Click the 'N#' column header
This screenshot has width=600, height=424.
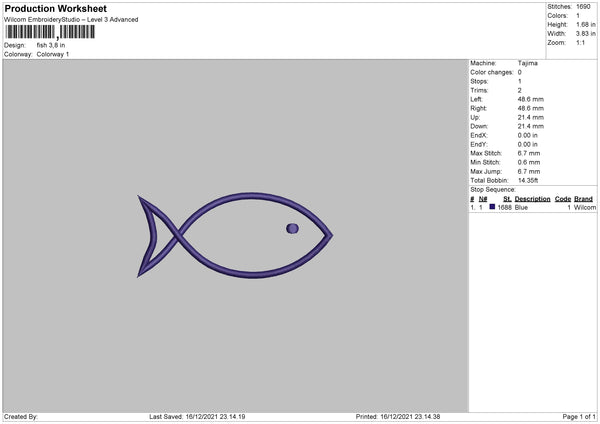[483, 199]
